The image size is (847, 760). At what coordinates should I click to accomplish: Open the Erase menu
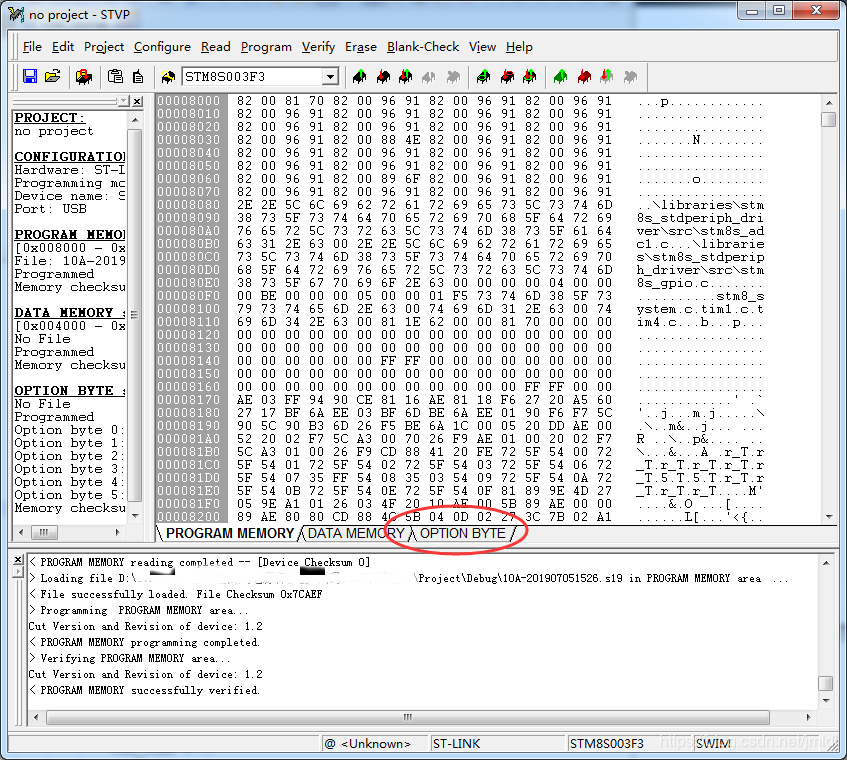click(x=361, y=47)
